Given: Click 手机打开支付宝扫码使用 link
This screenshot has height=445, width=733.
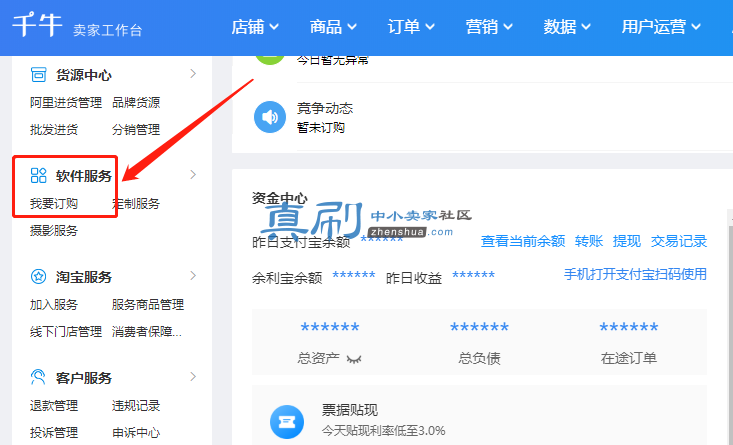Looking at the screenshot, I should pyautogui.click(x=635, y=274).
